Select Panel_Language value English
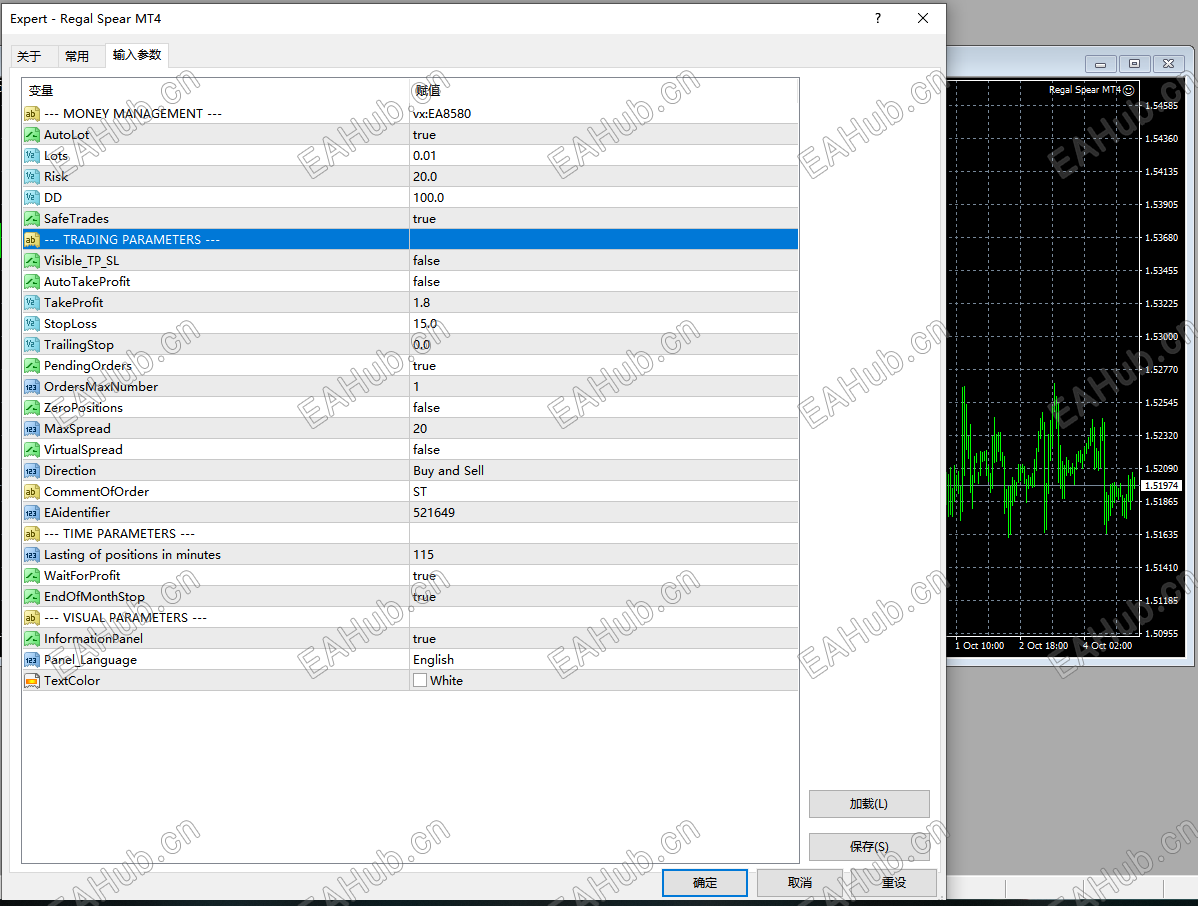The width and height of the screenshot is (1198, 906). pyautogui.click(x=433, y=660)
